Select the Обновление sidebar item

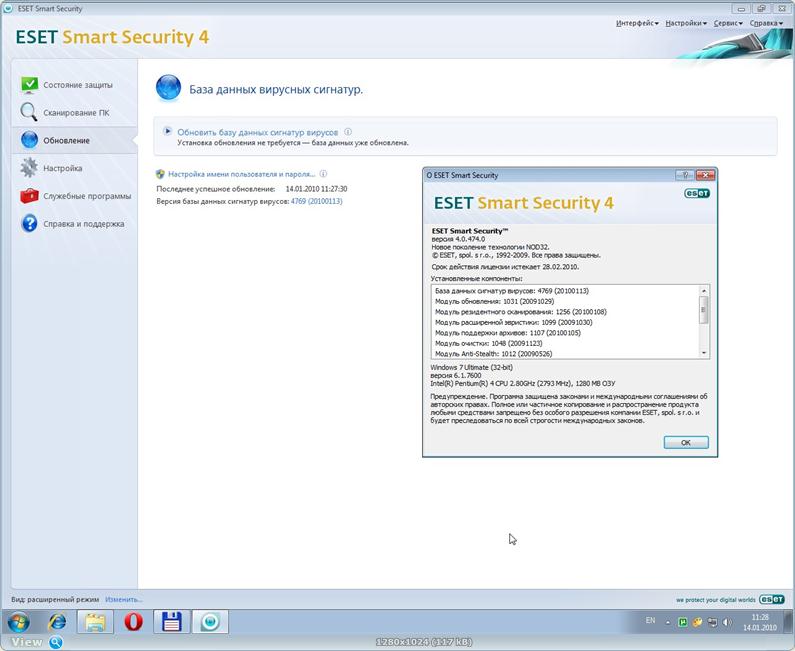point(75,140)
